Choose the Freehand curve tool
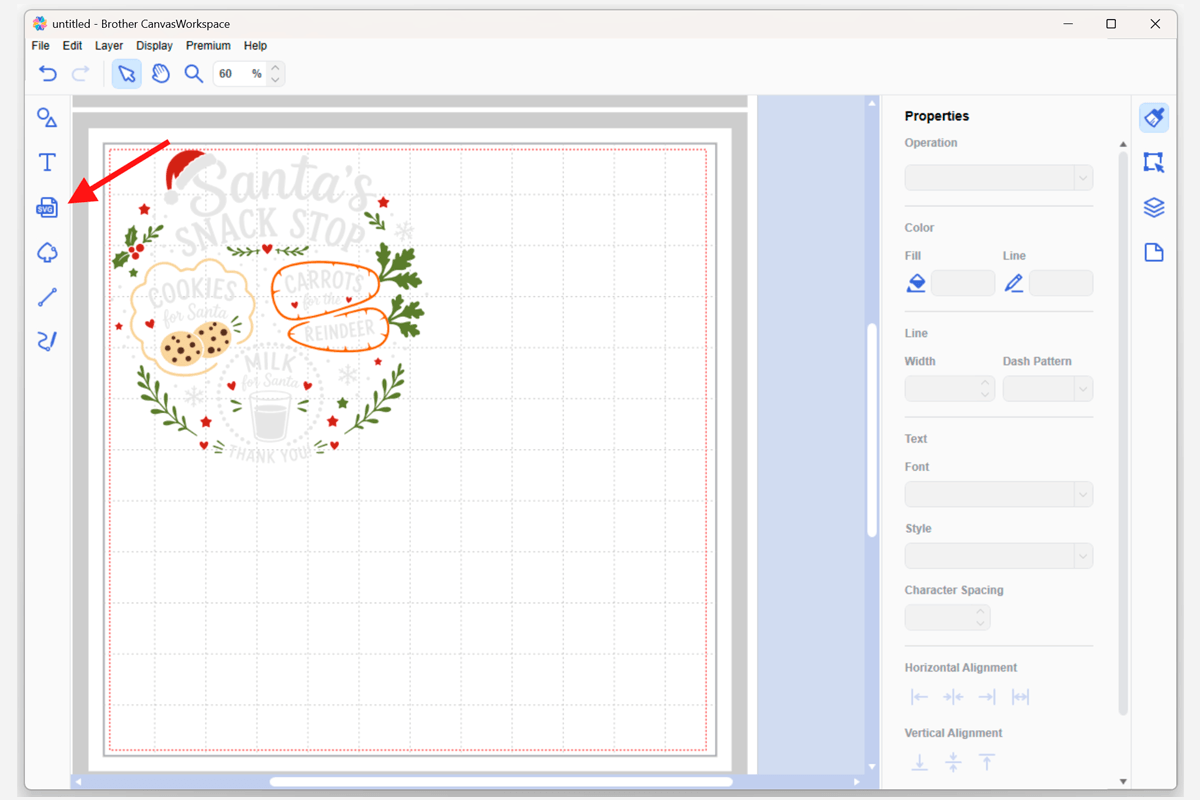 [x=47, y=341]
